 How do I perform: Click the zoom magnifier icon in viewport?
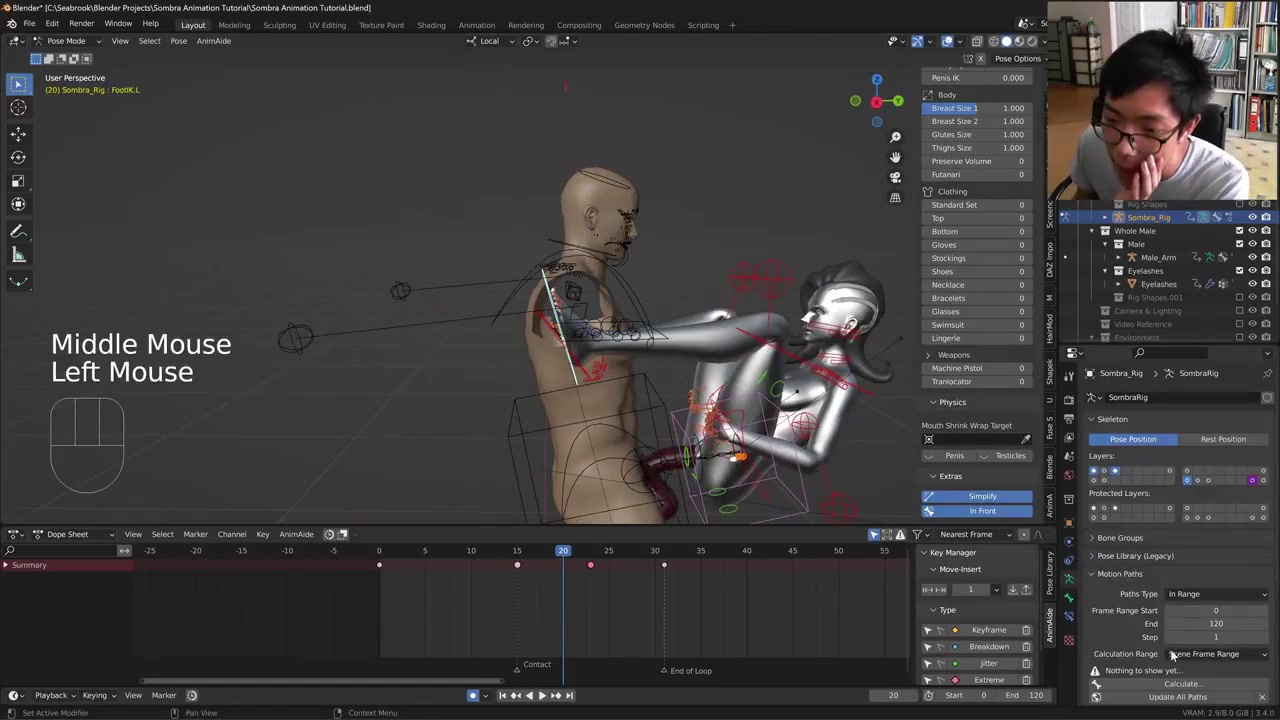click(895, 137)
